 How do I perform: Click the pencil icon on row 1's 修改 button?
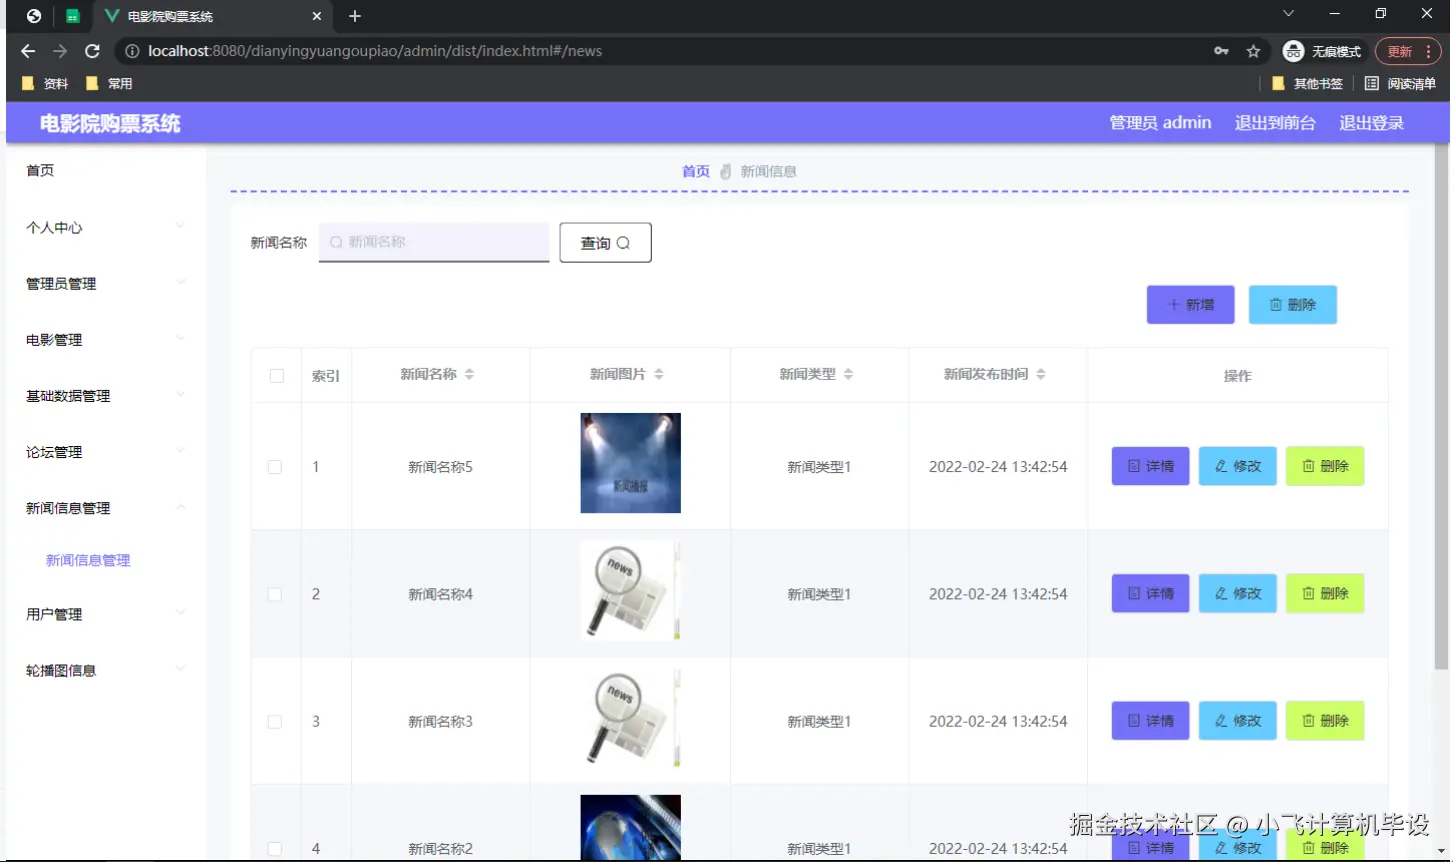pyautogui.click(x=1218, y=466)
